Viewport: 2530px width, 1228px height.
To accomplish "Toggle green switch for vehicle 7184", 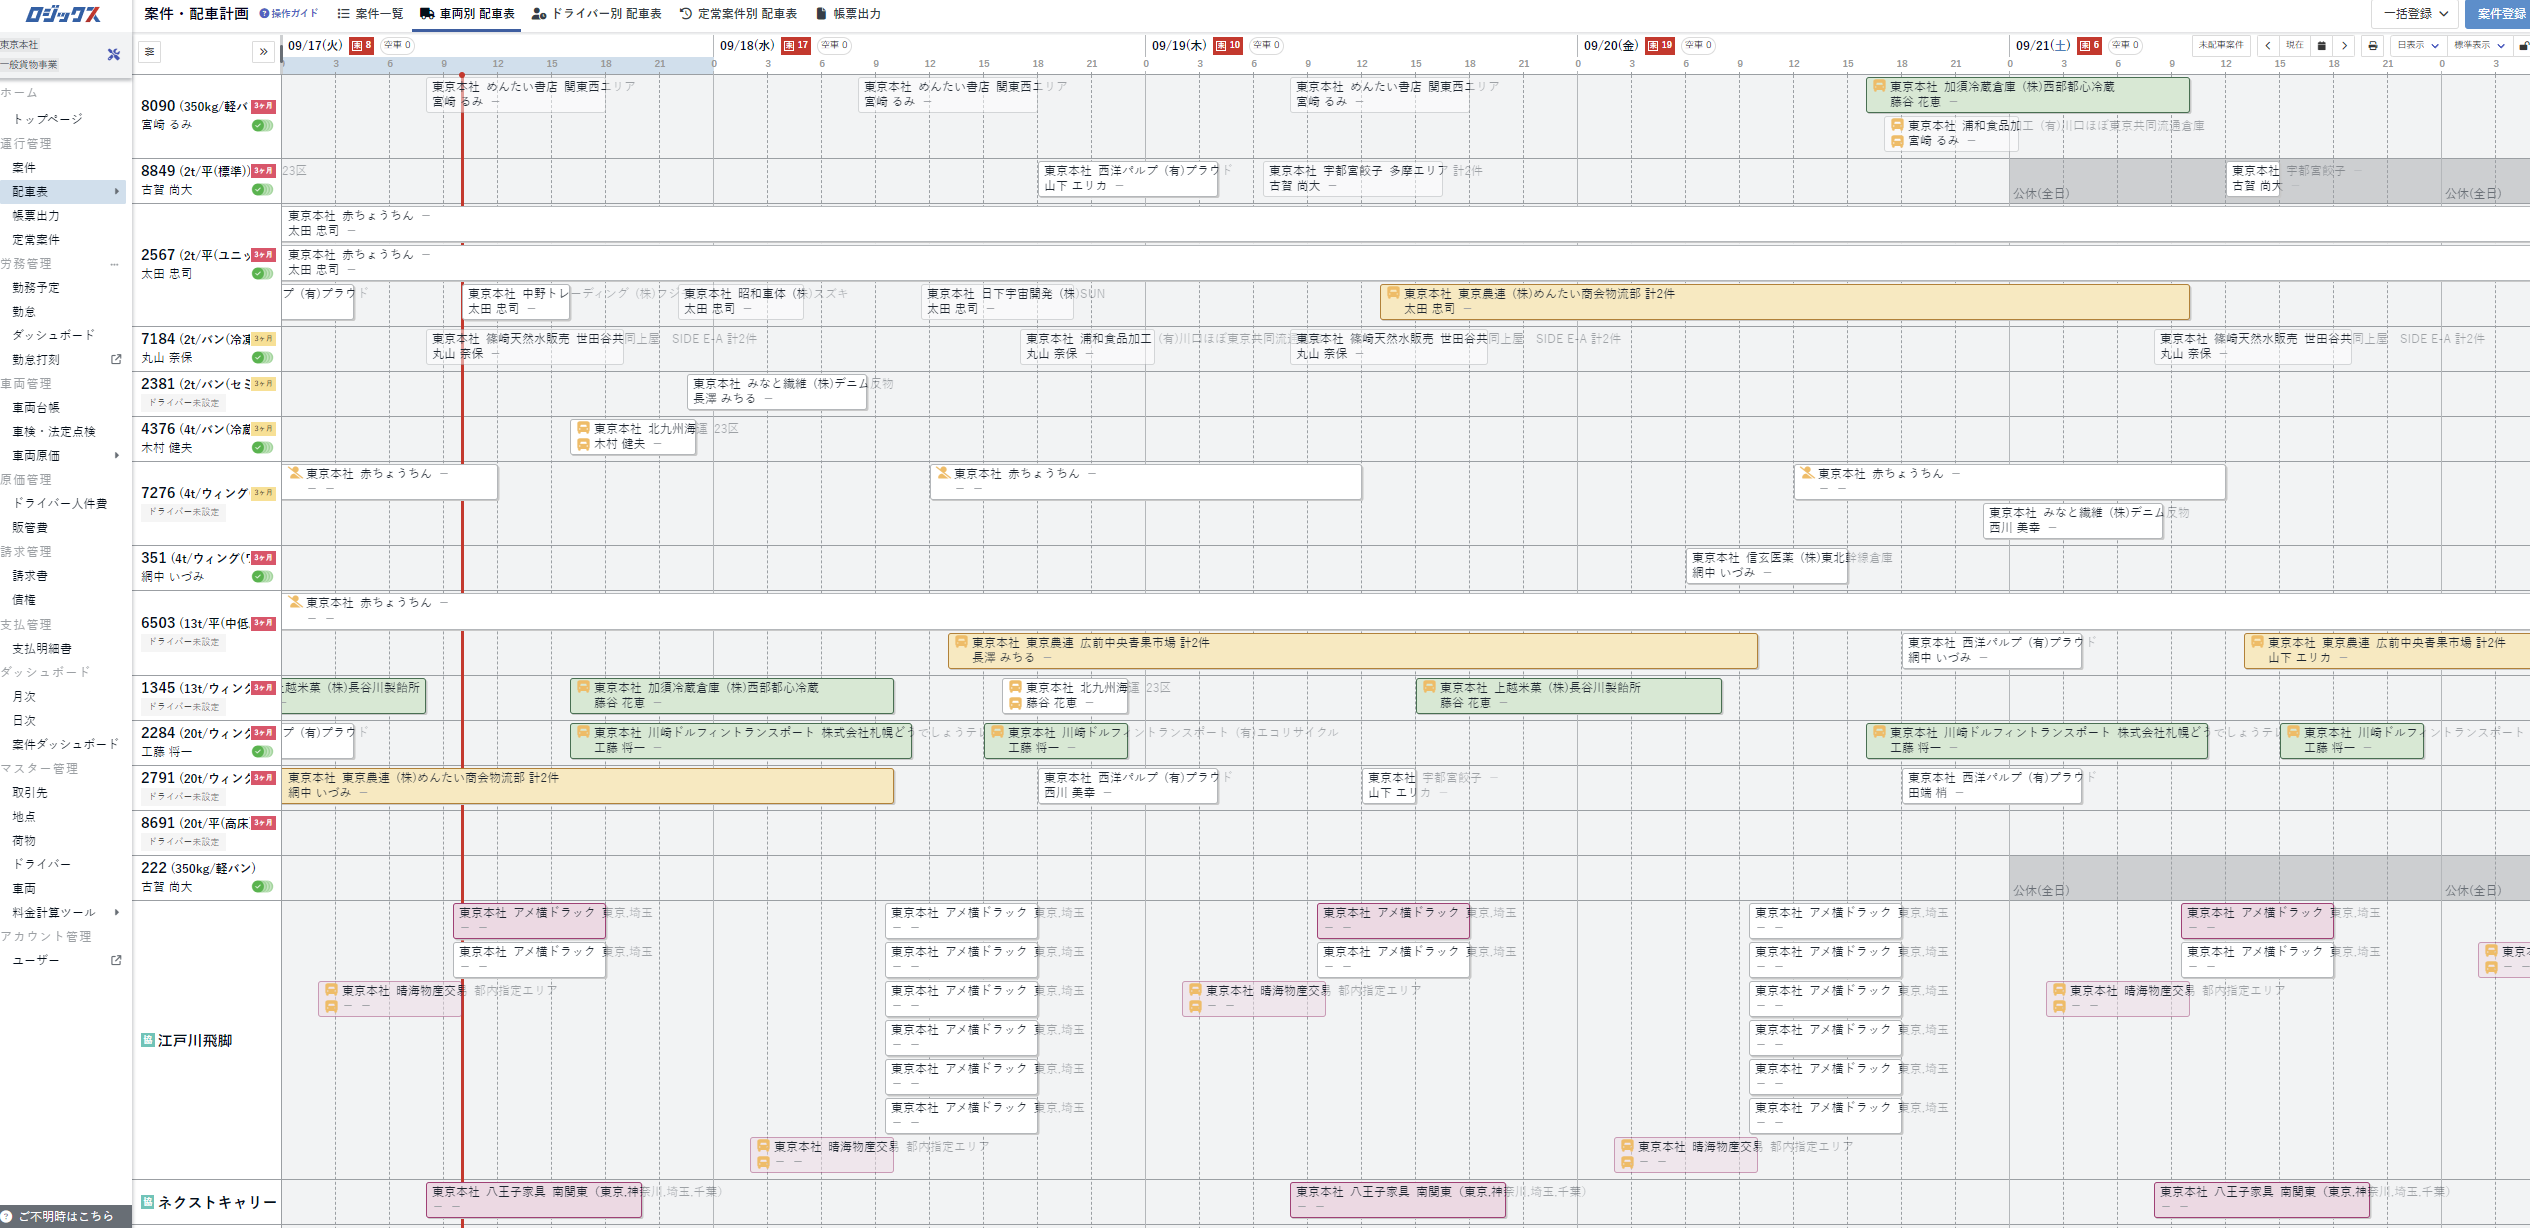I will click(x=262, y=357).
